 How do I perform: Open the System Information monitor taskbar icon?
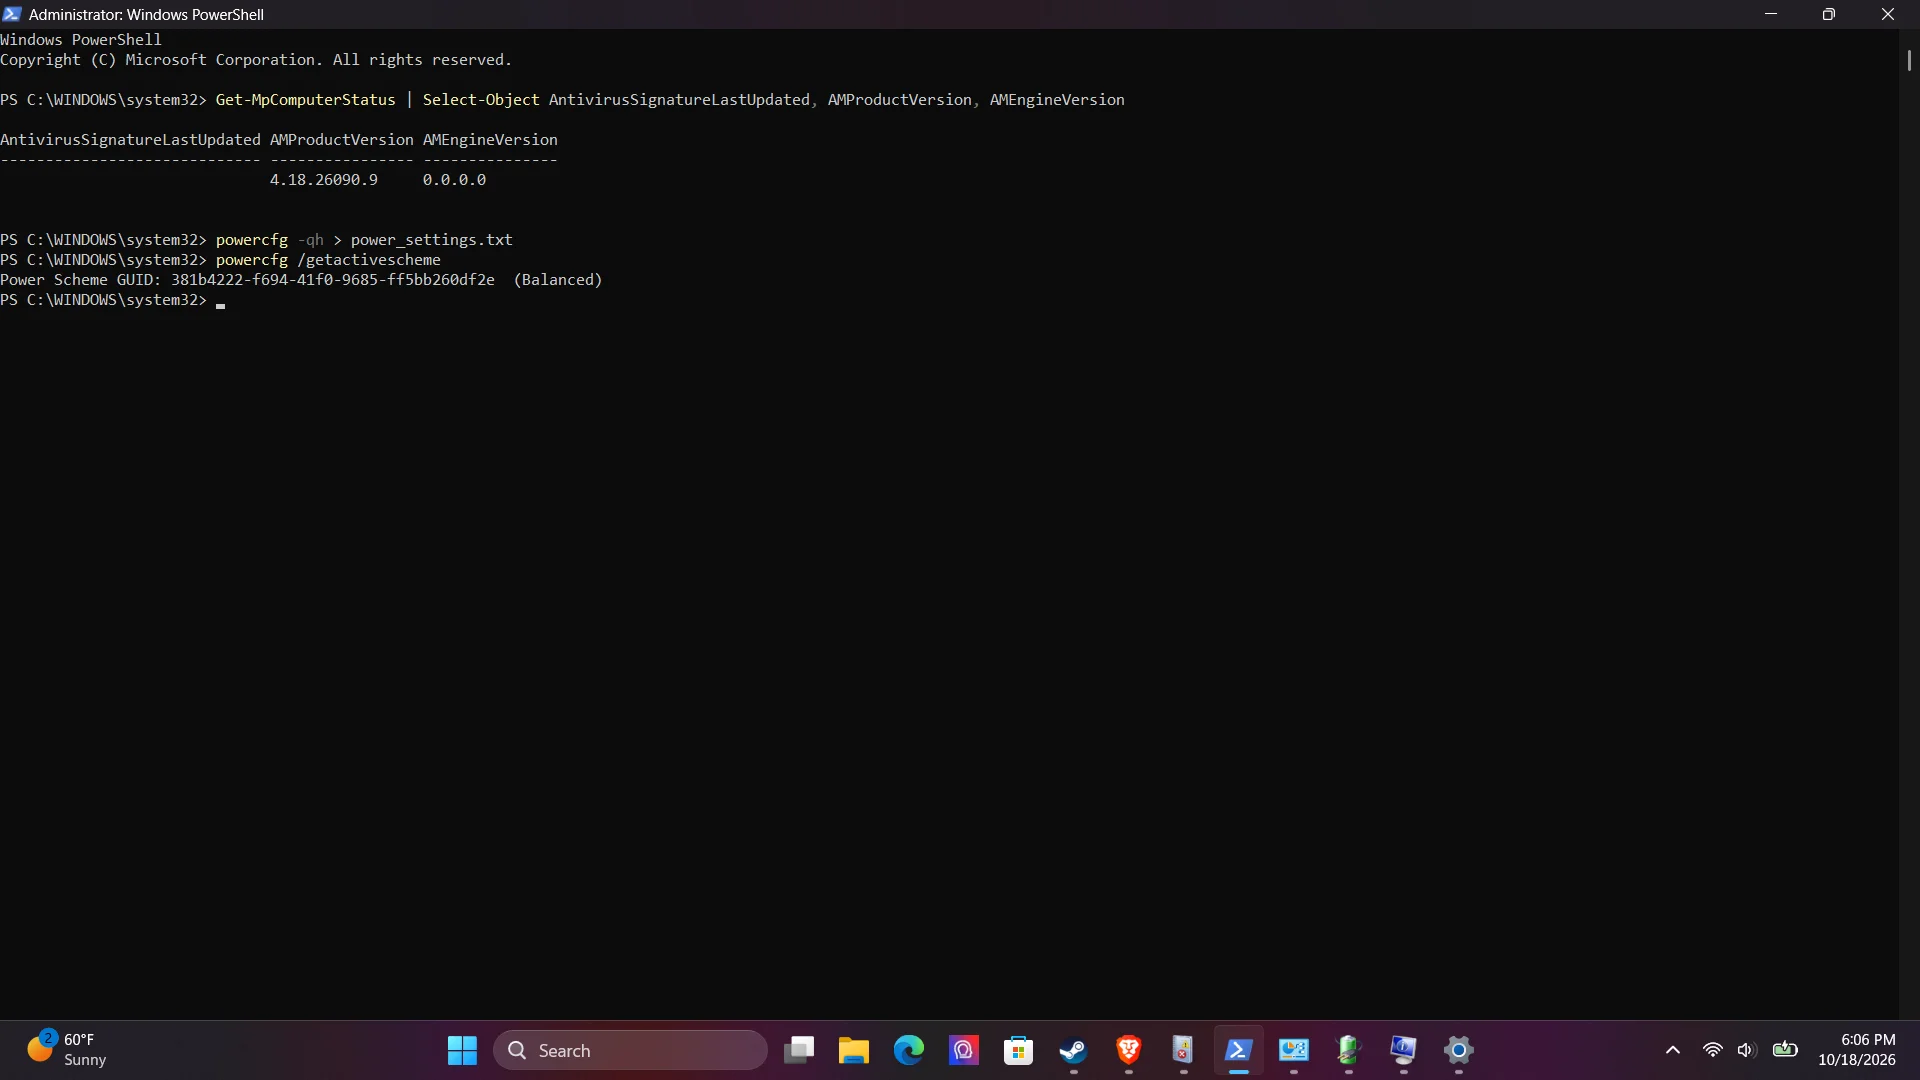point(1403,1050)
